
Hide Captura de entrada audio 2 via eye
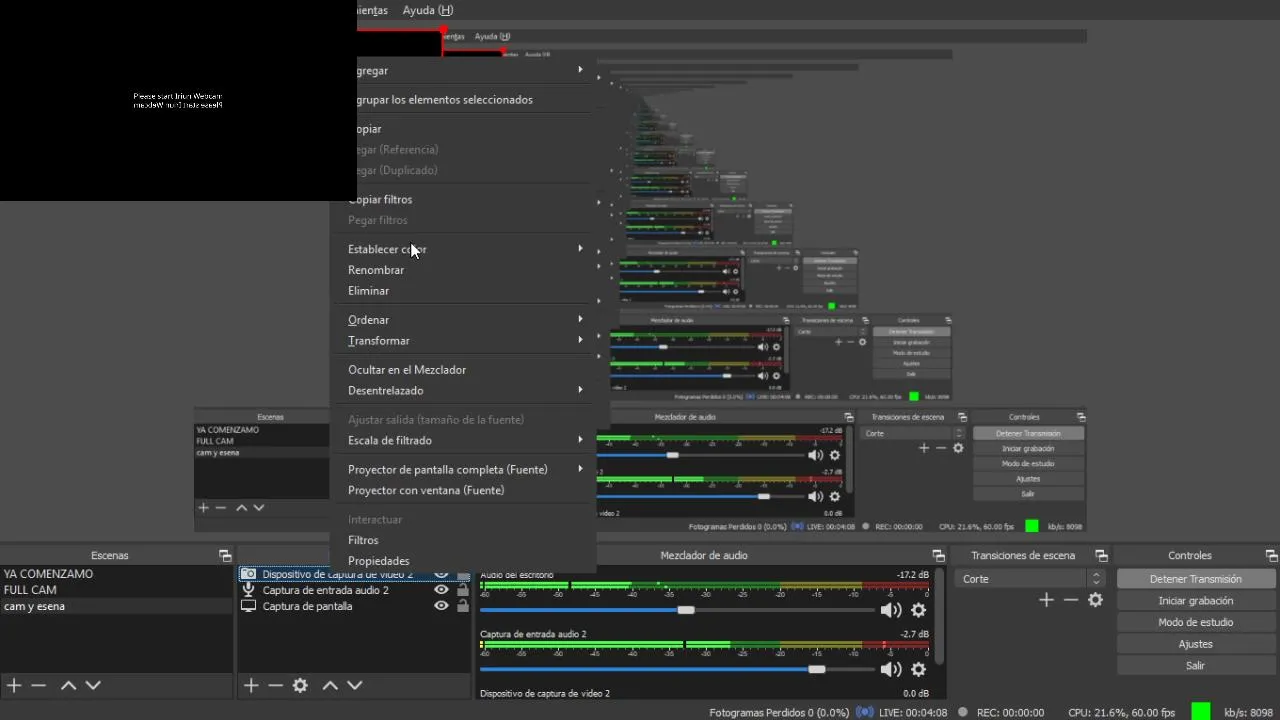point(441,590)
